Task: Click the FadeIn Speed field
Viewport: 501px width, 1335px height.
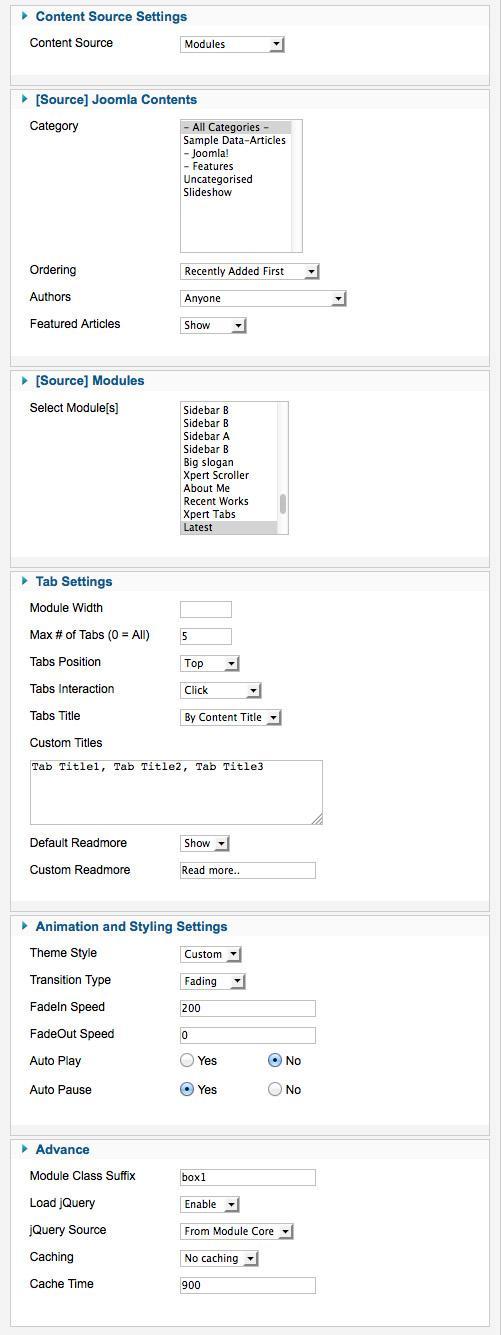Action: (x=248, y=1008)
